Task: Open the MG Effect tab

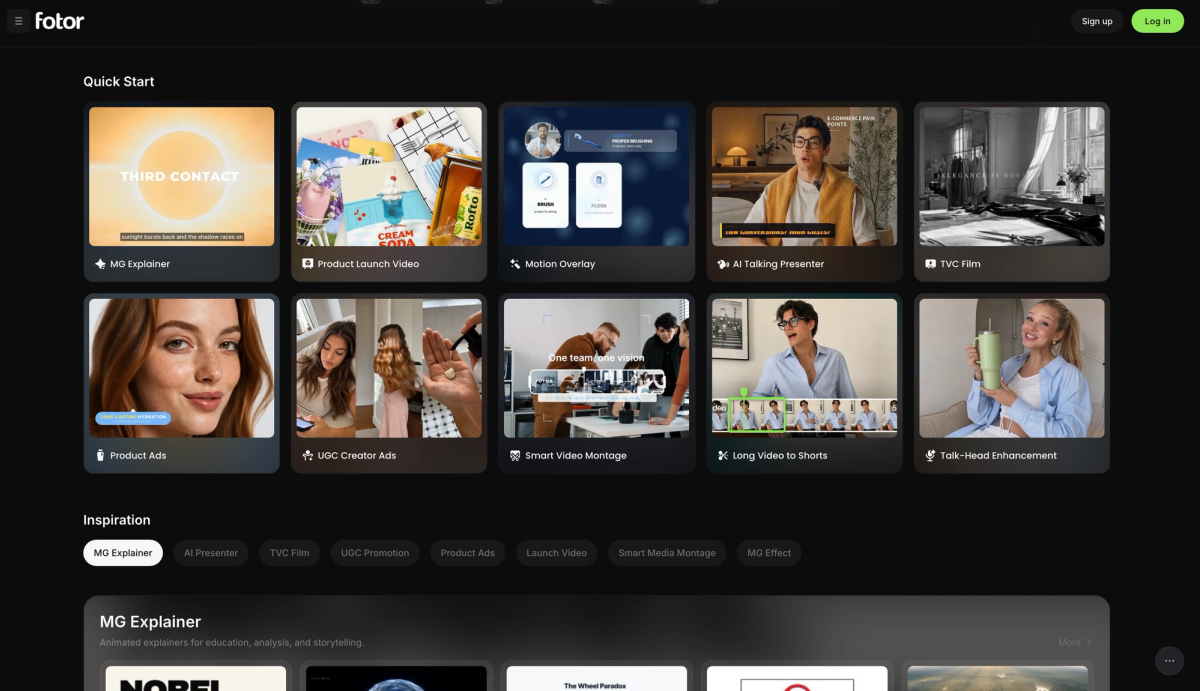Action: [769, 553]
